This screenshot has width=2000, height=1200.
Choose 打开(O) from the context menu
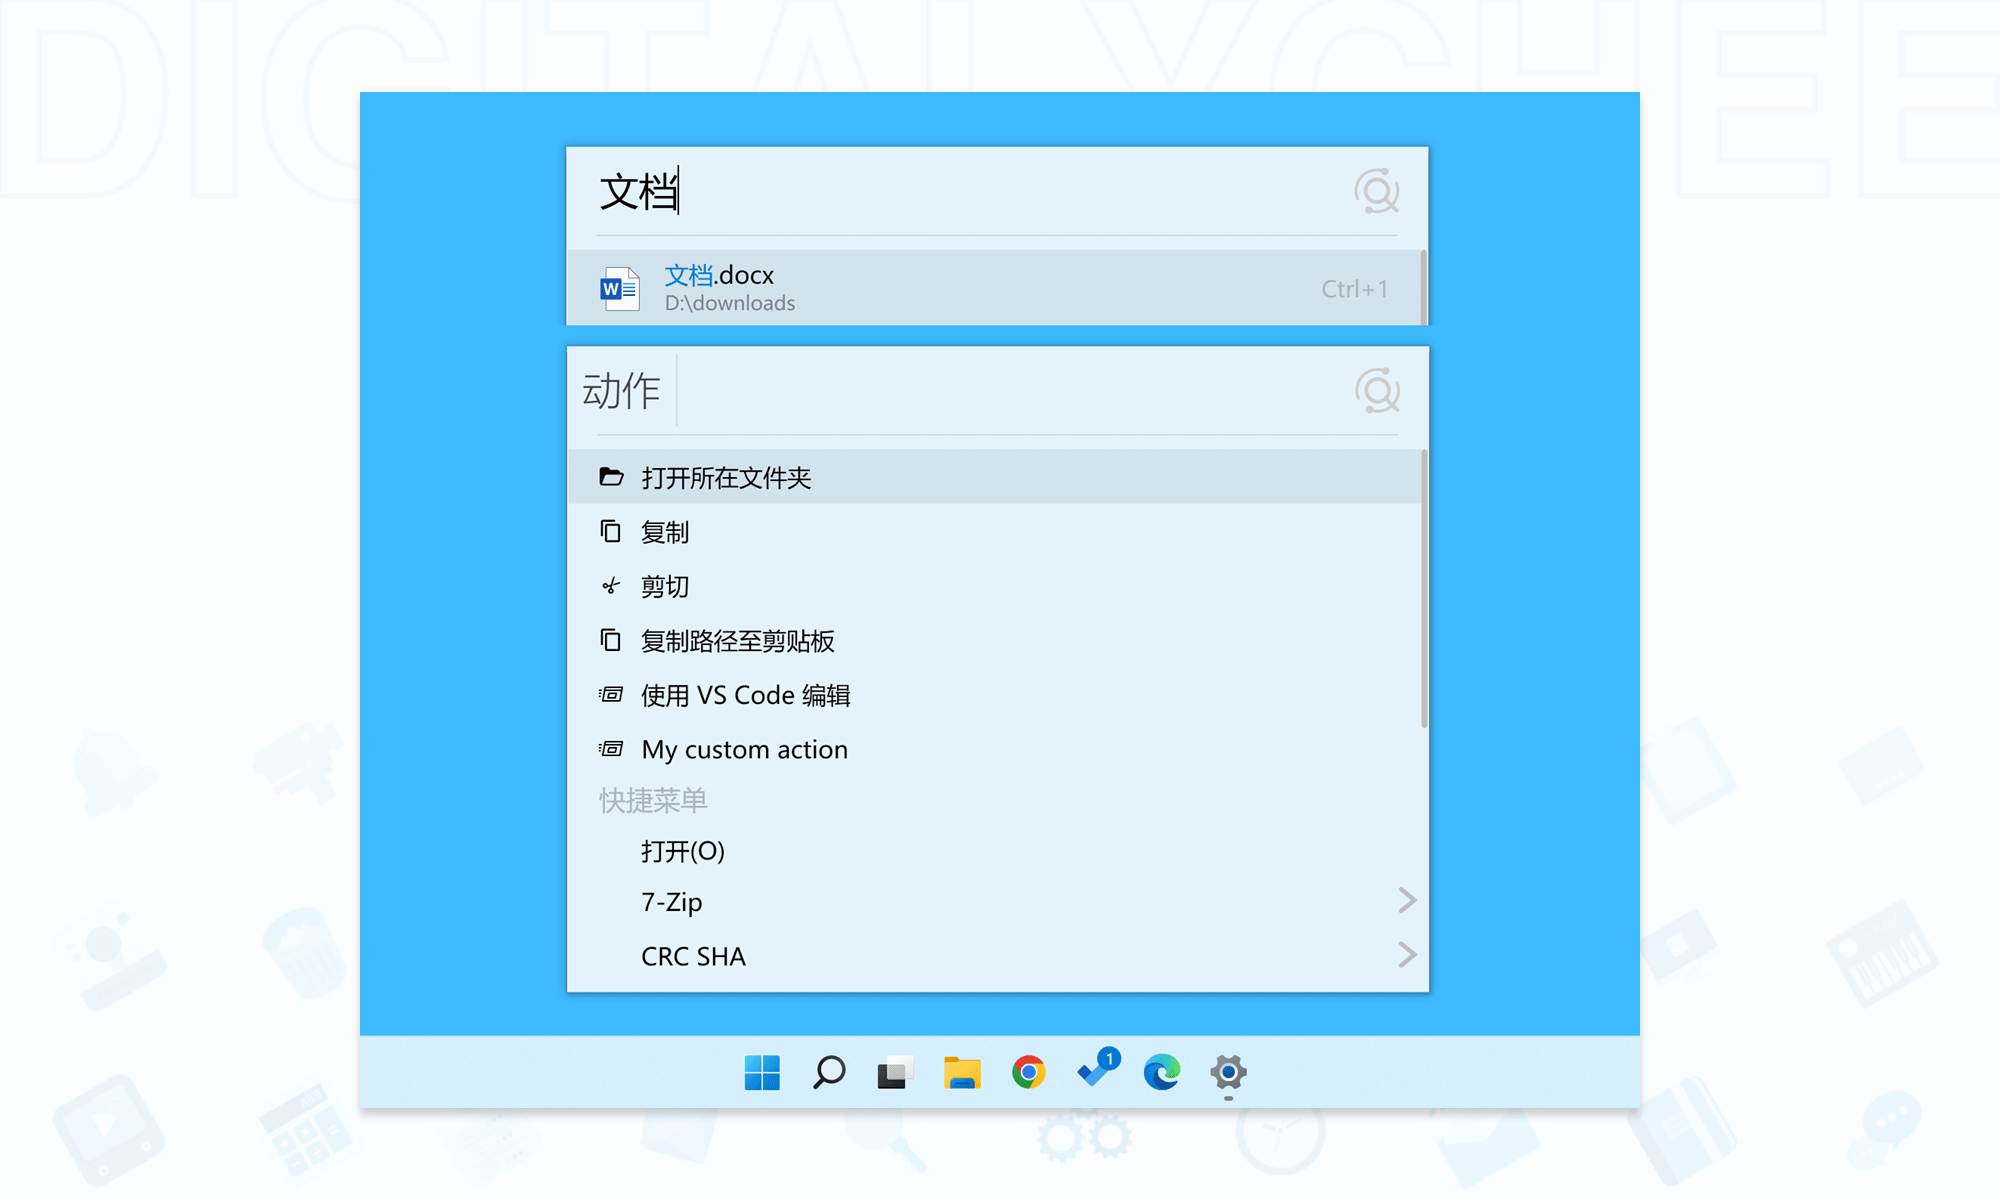[x=683, y=851]
